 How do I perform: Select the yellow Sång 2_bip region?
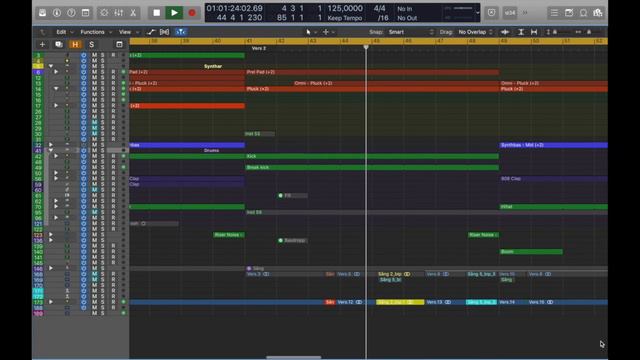(400, 302)
